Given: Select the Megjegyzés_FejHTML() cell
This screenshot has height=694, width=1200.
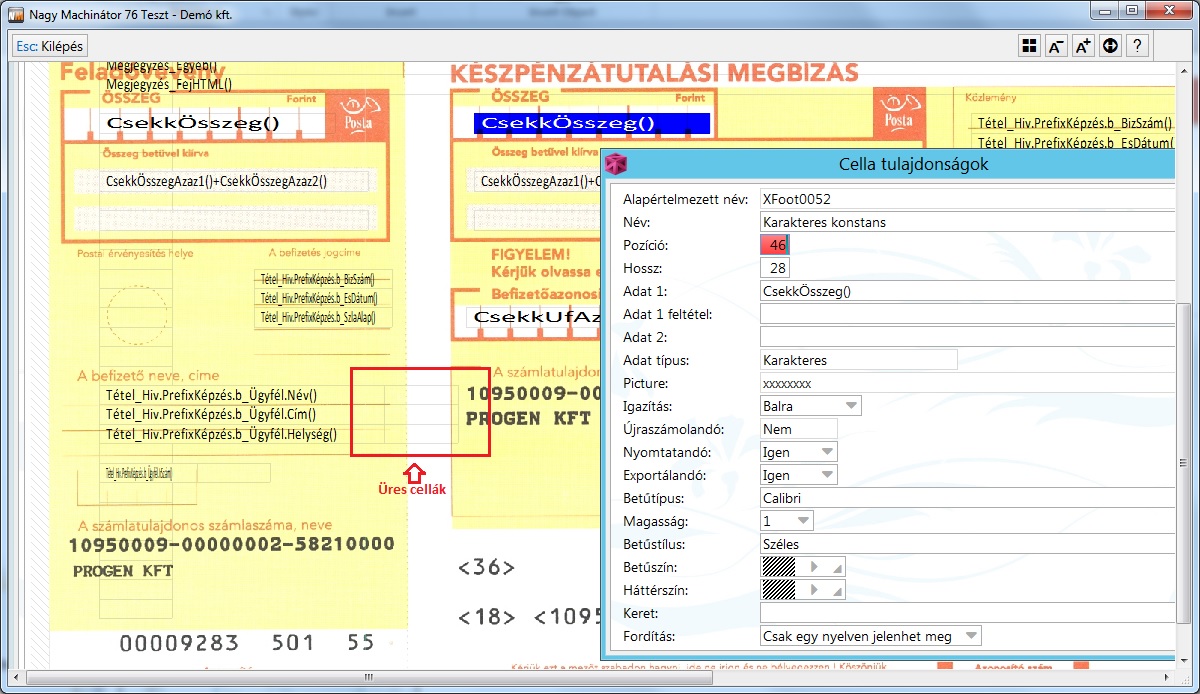Looking at the screenshot, I should pos(169,85).
